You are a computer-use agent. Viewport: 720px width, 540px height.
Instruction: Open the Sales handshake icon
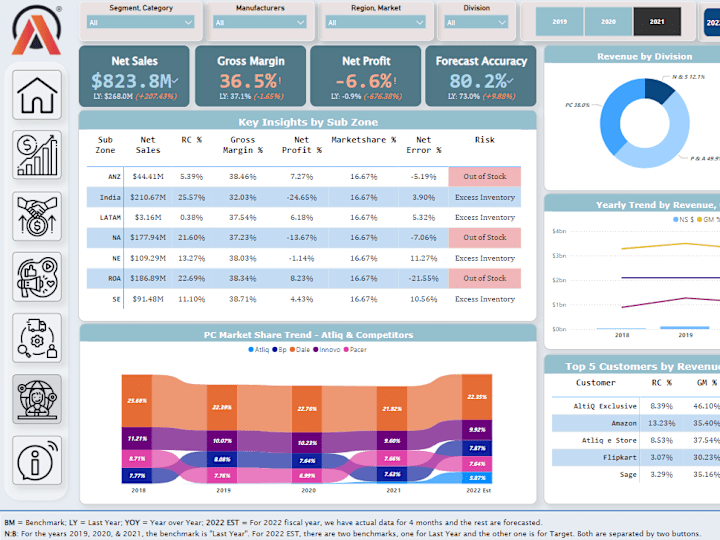37,216
